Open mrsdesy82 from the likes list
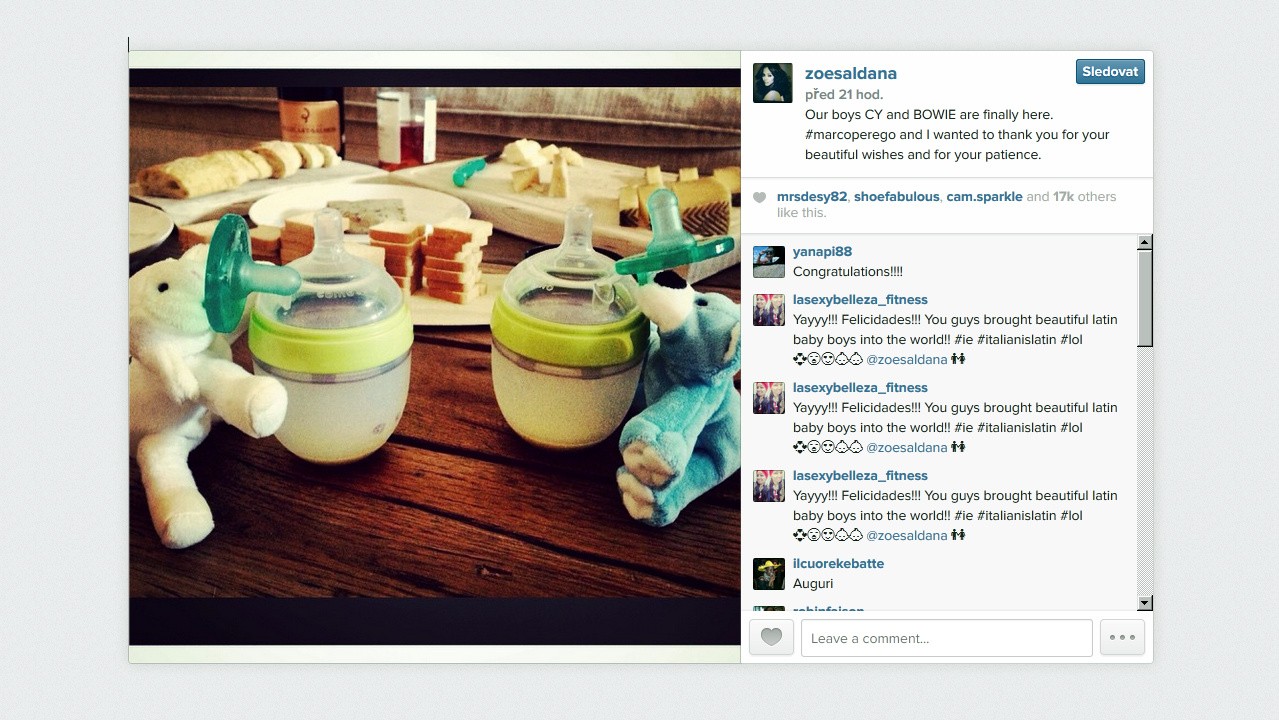Screen dimensions: 1279x720 pos(812,197)
